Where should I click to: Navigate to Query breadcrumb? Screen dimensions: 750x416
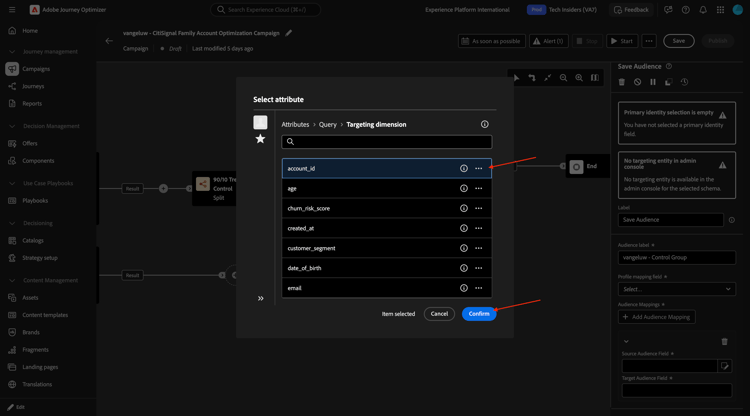coord(328,124)
